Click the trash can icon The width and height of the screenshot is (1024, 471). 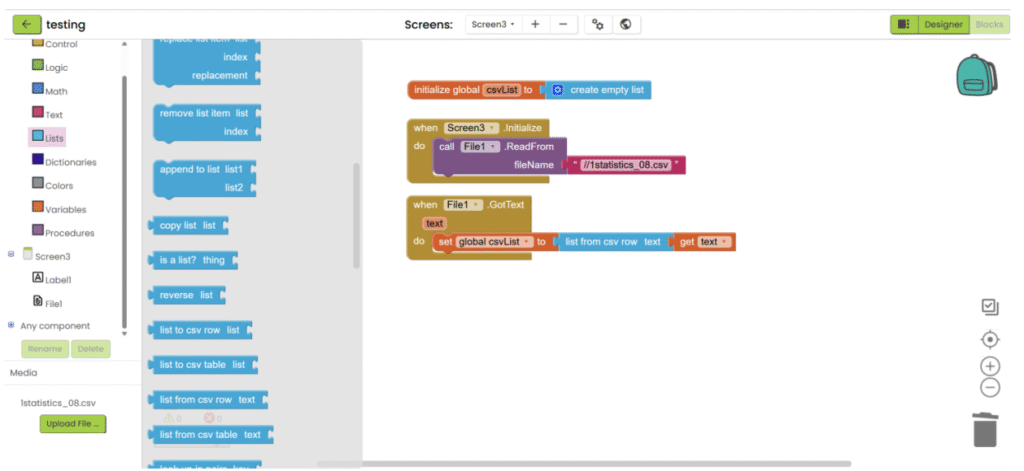985,429
